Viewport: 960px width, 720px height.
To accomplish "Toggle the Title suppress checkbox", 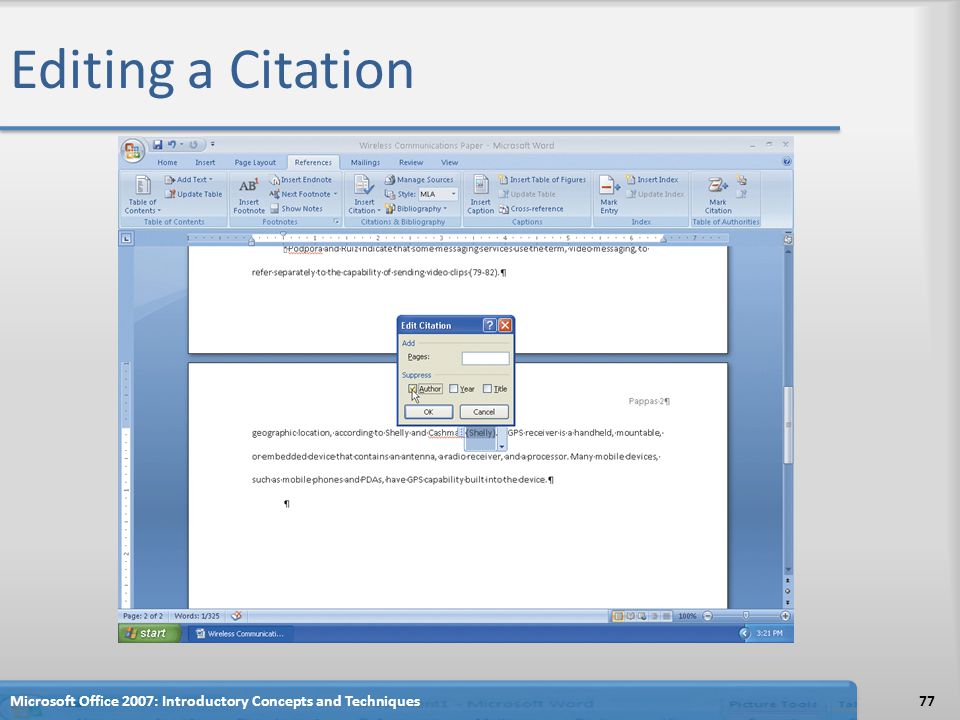I will pyautogui.click(x=487, y=389).
